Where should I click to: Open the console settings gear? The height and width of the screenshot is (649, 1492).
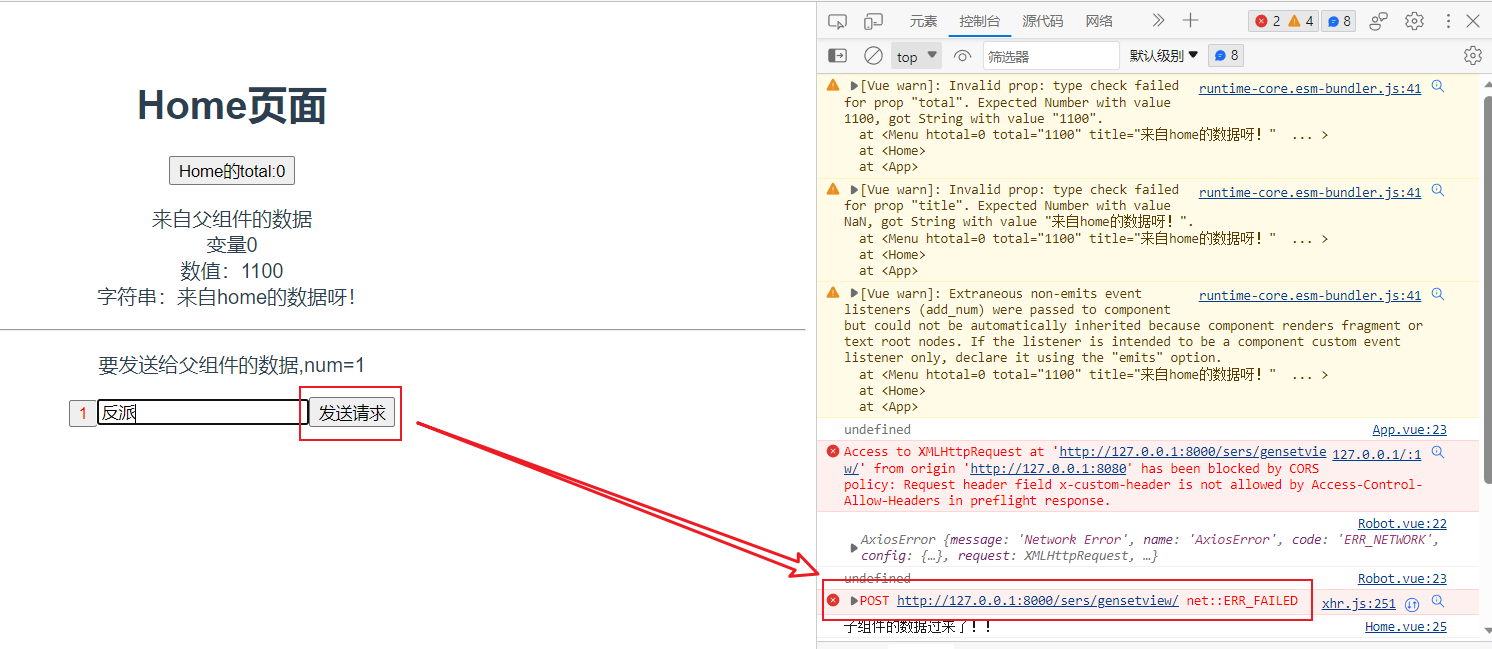coord(1472,56)
